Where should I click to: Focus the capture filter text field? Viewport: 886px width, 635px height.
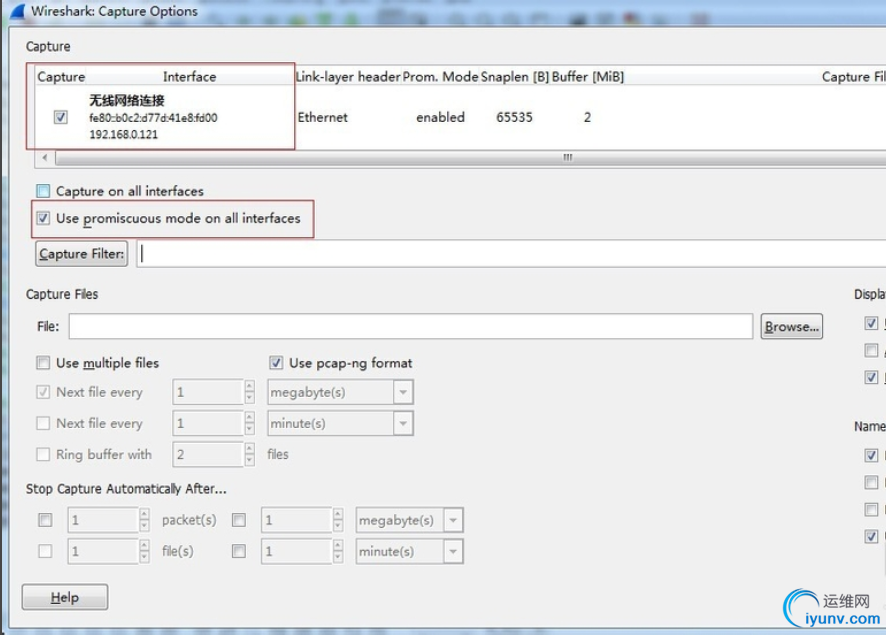click(511, 254)
